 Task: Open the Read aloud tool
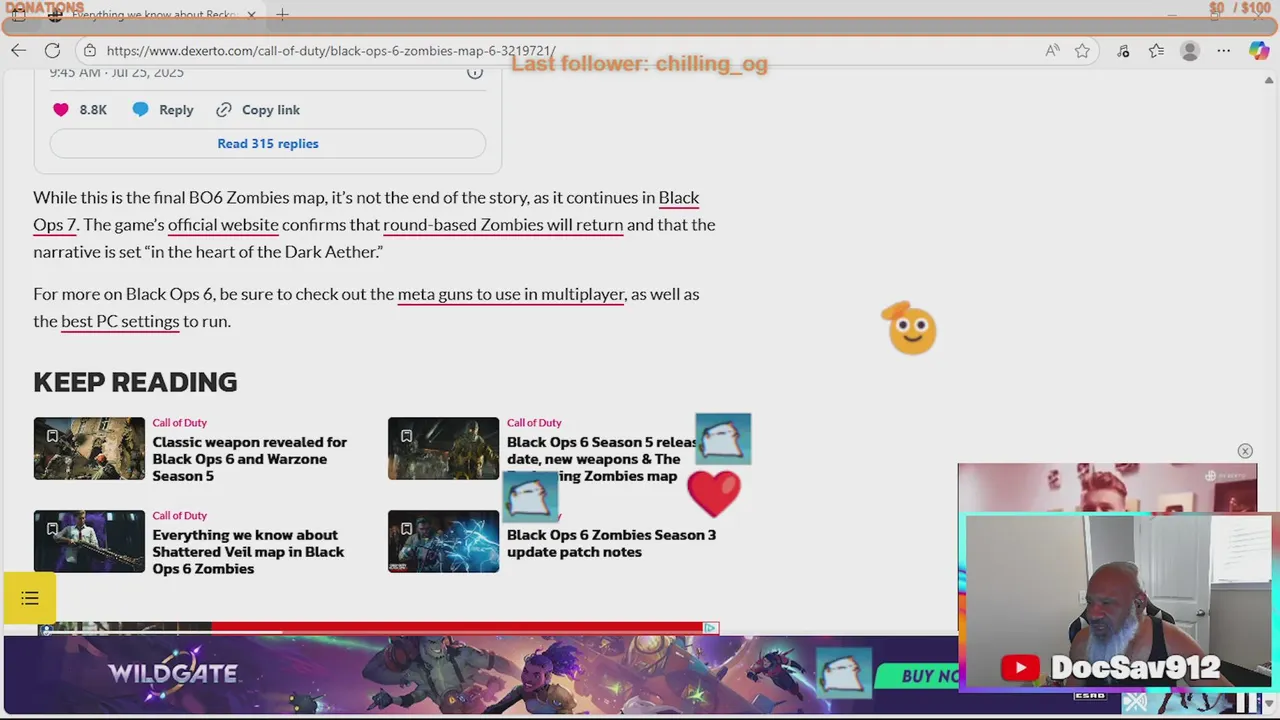click(x=1052, y=50)
